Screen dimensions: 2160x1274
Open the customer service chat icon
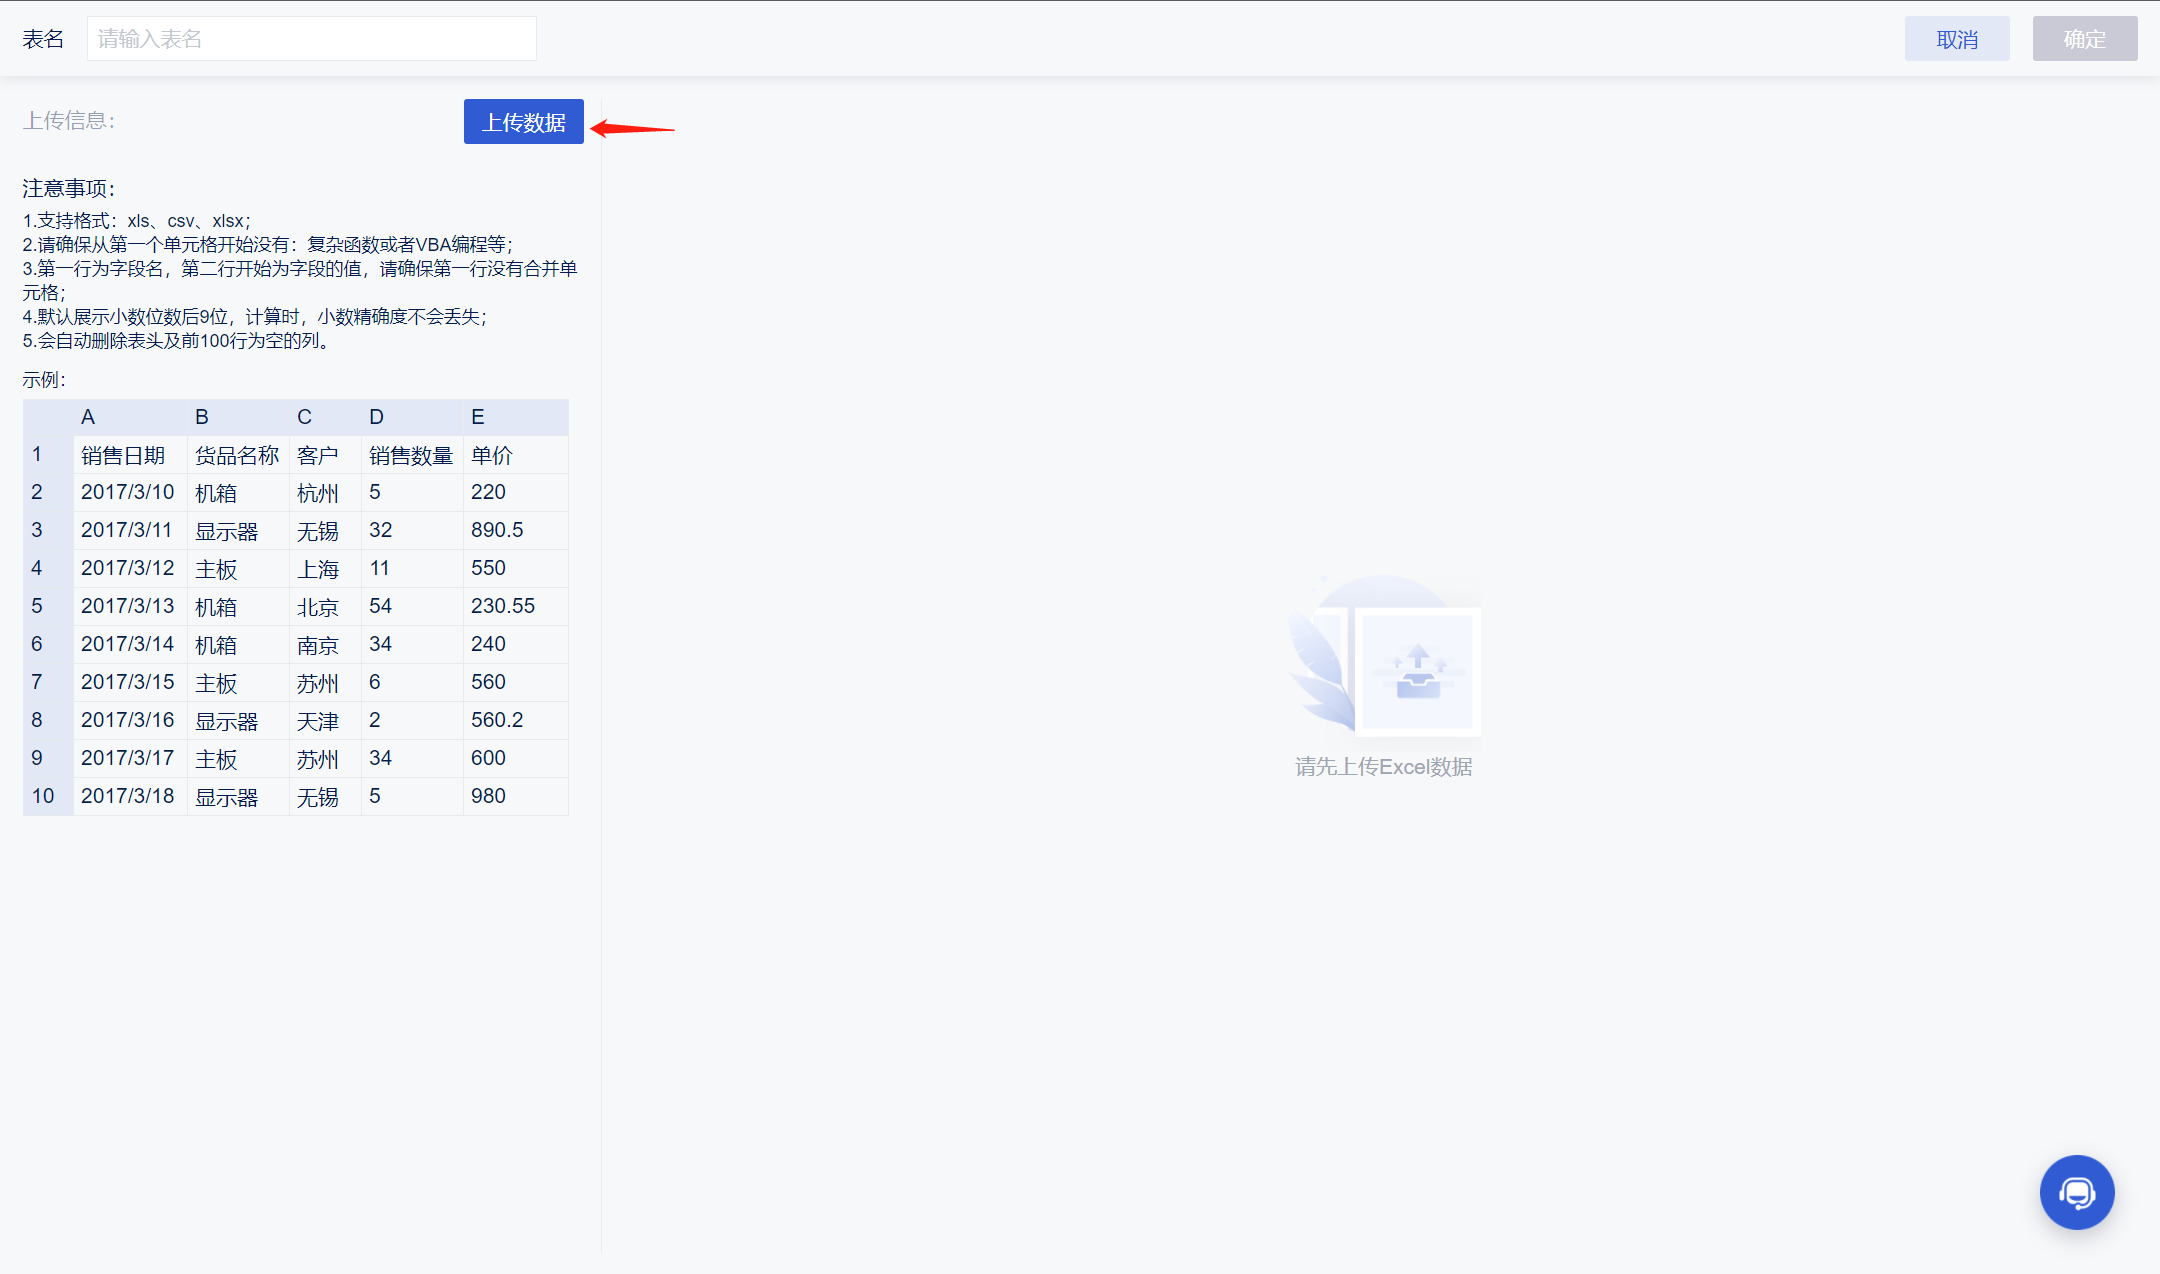click(x=2076, y=1192)
